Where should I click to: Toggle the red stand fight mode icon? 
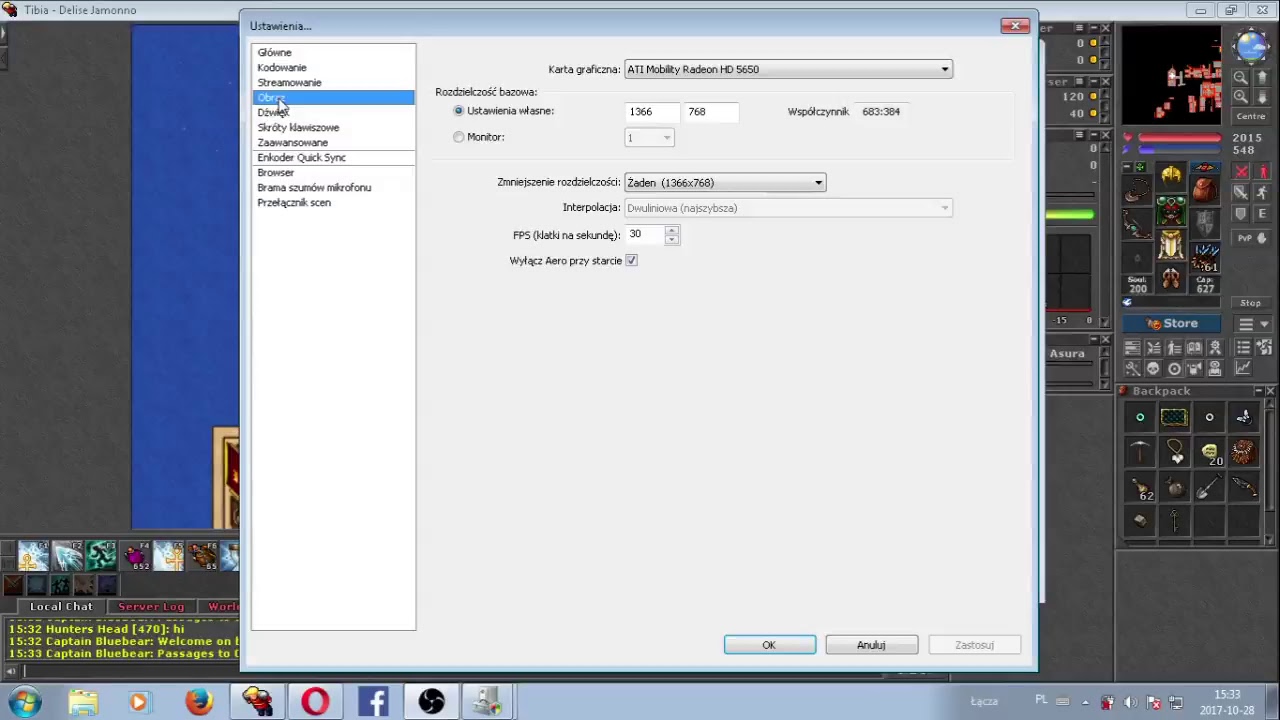pyautogui.click(x=1262, y=172)
